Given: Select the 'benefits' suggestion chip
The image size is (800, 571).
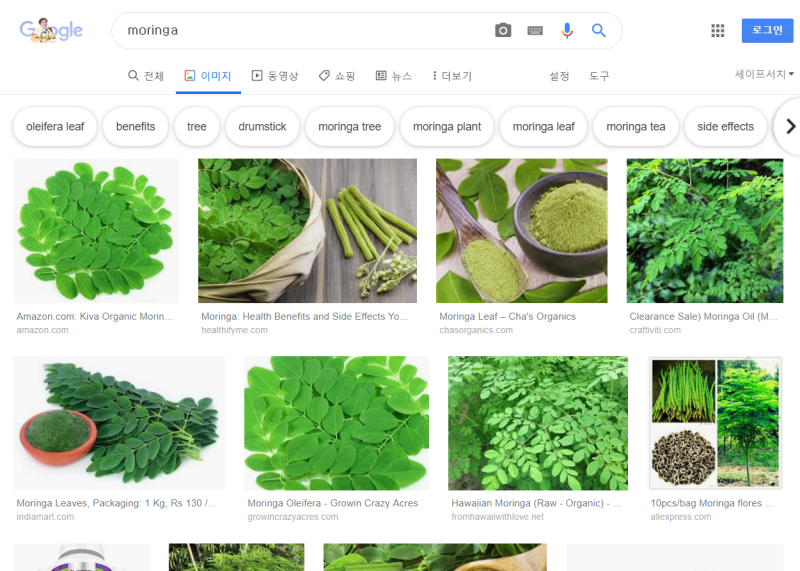Looking at the screenshot, I should coord(135,127).
